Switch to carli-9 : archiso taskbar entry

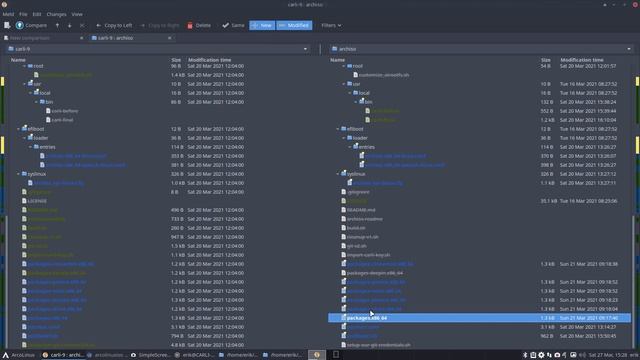[63, 355]
